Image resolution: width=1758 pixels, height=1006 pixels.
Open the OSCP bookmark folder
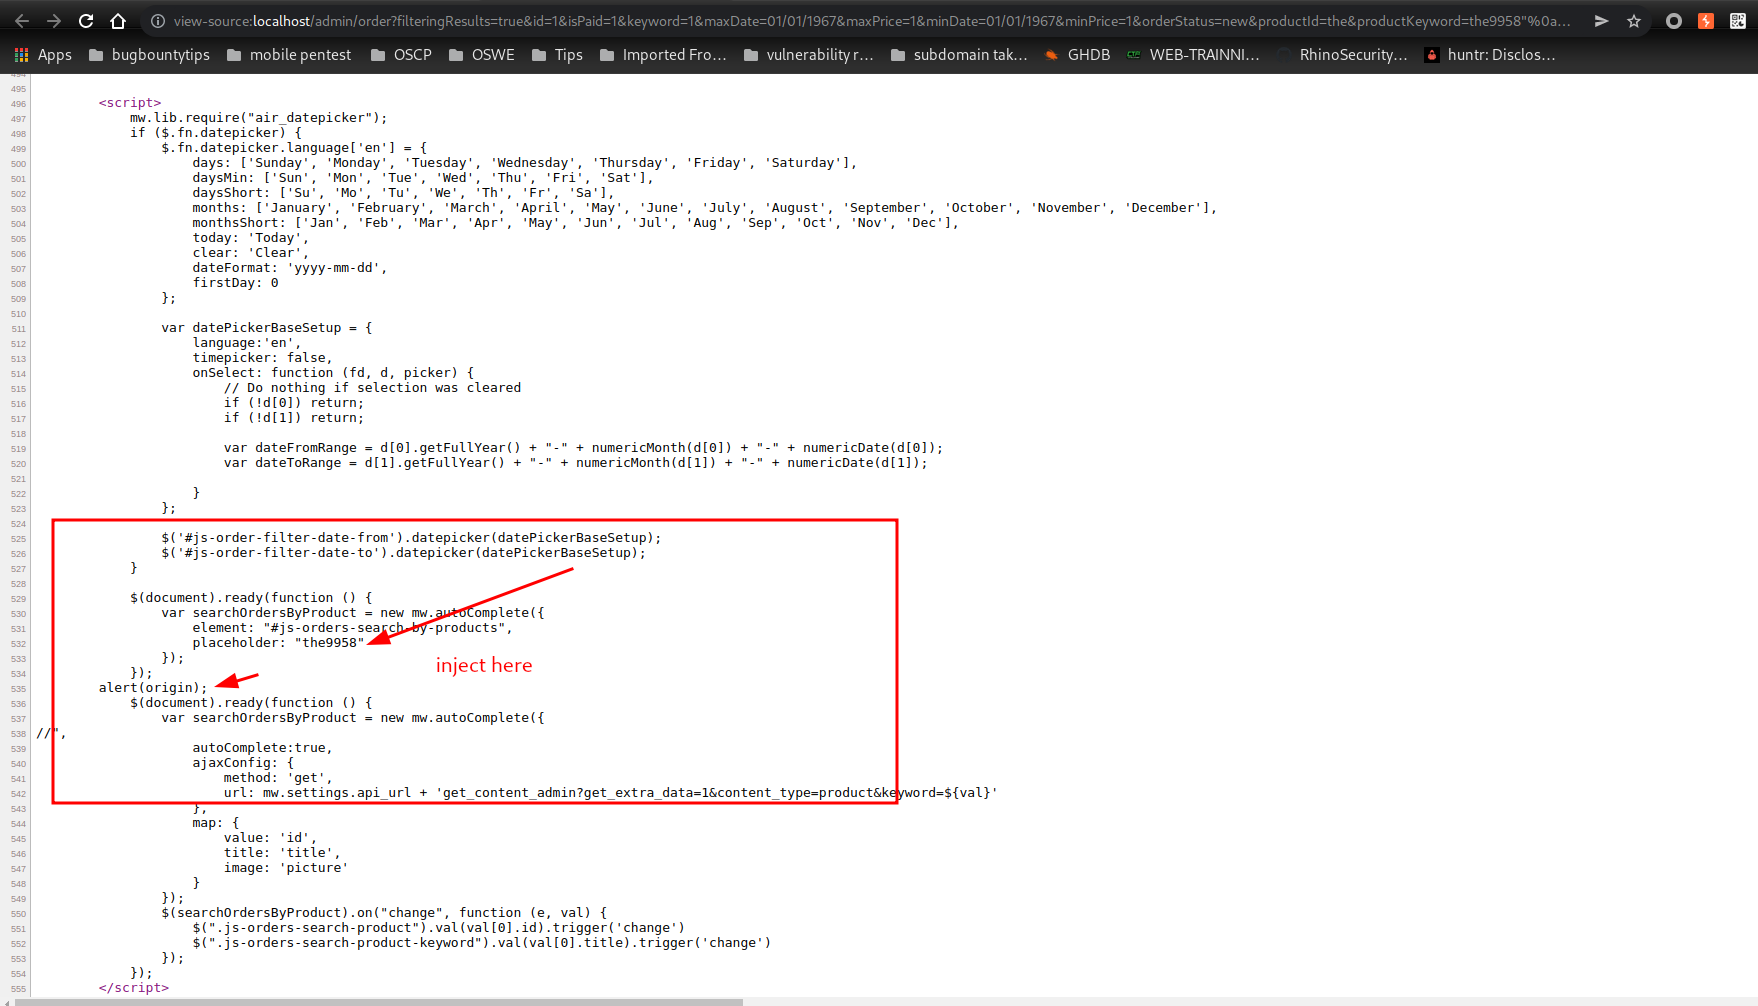[401, 55]
